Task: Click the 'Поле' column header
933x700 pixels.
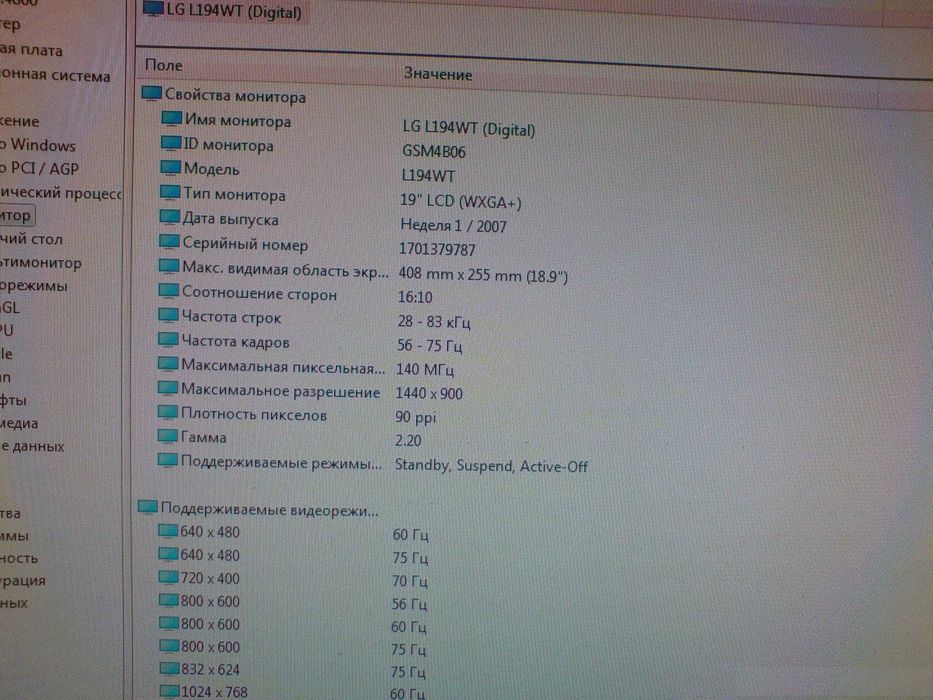Action: coord(164,65)
